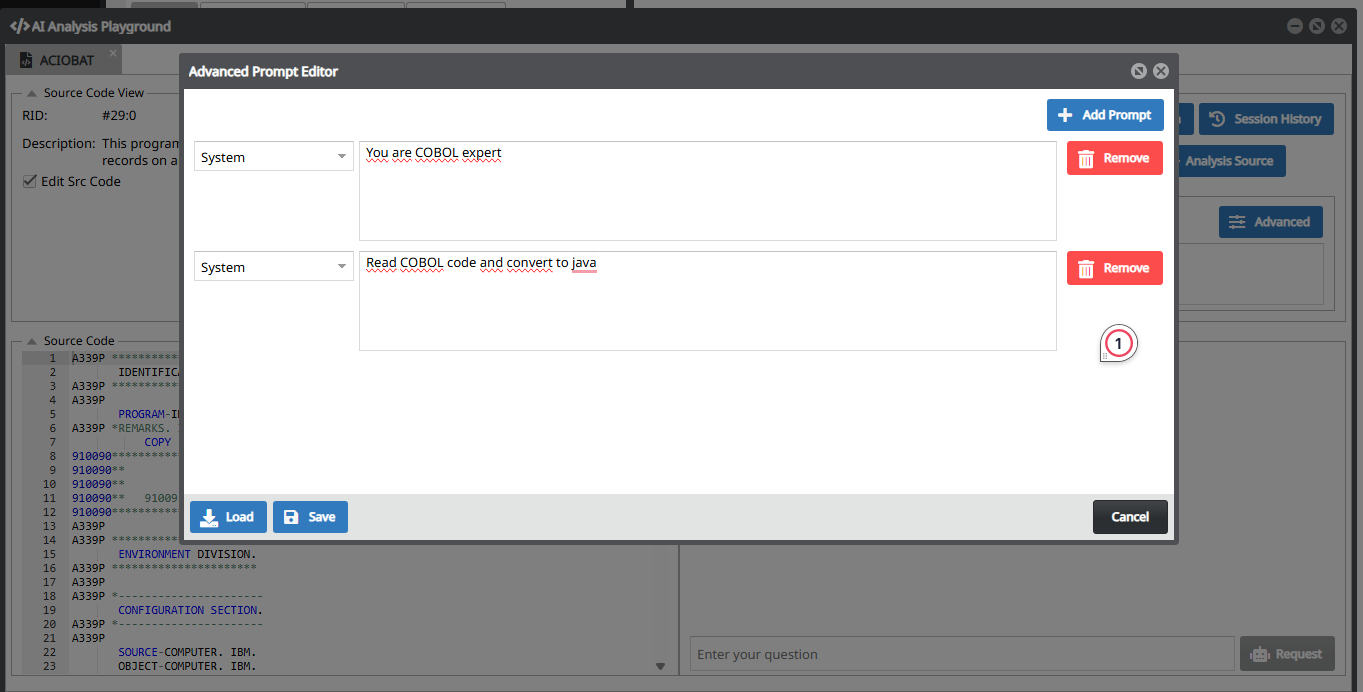Maximize the Advanced Prompt Editor dialog
Viewport: 1363px width, 692px height.
point(1138,71)
